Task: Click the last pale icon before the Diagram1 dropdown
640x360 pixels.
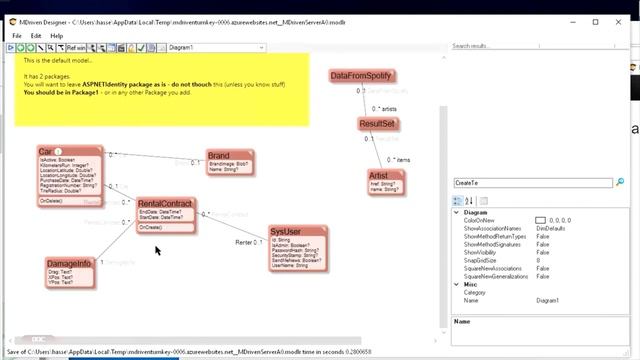Action: coord(161,48)
